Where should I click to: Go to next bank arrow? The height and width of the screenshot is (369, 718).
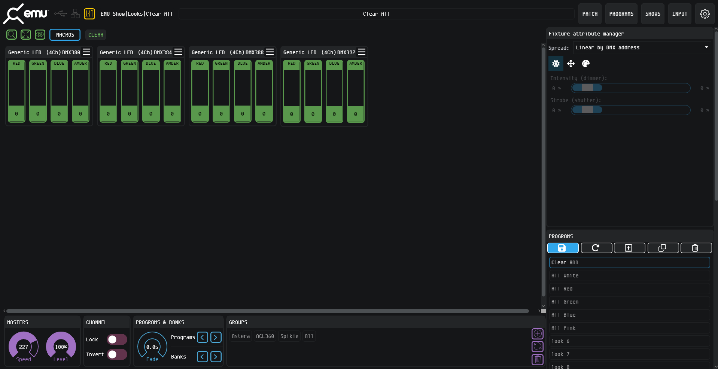pos(216,356)
